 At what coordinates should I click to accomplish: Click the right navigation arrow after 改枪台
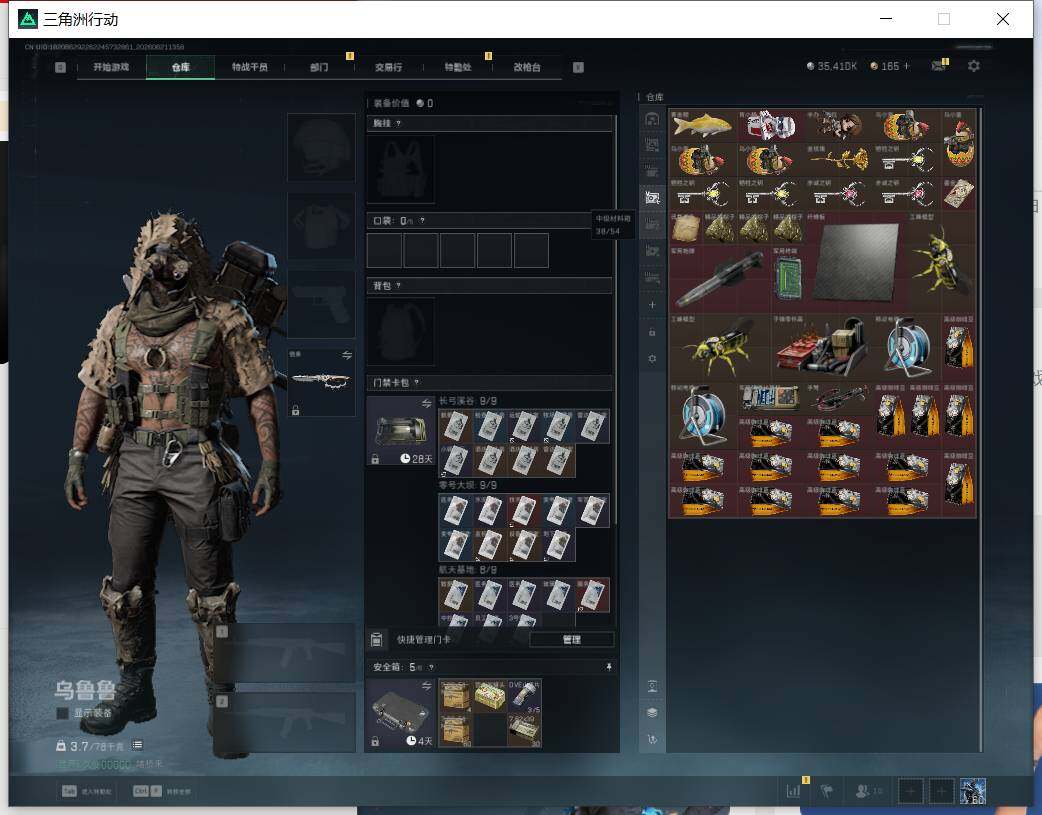click(578, 67)
